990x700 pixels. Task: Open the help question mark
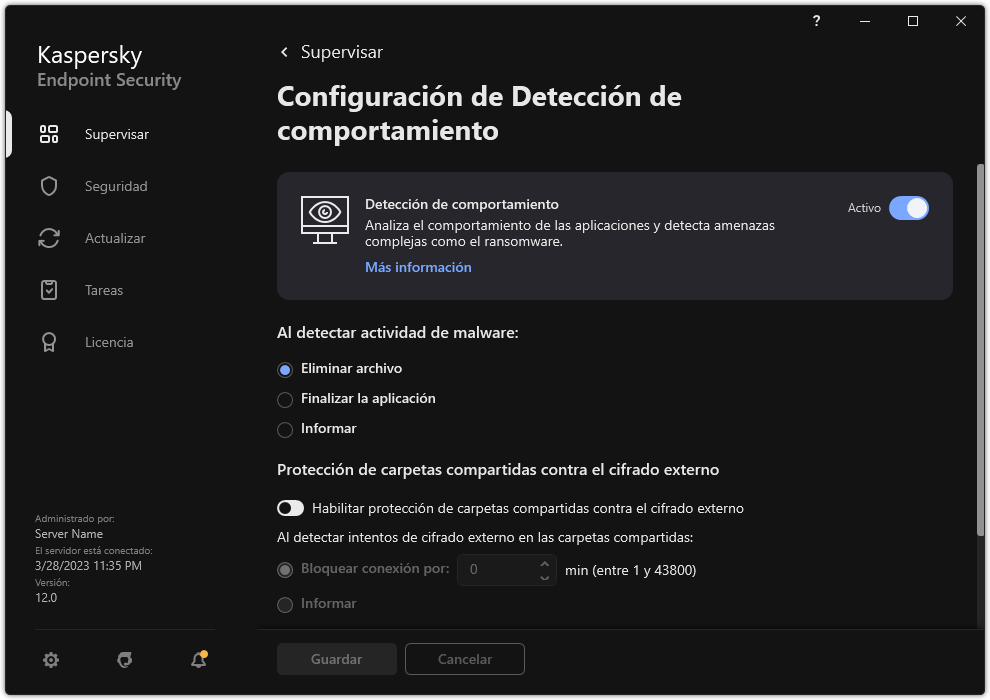(x=815, y=21)
